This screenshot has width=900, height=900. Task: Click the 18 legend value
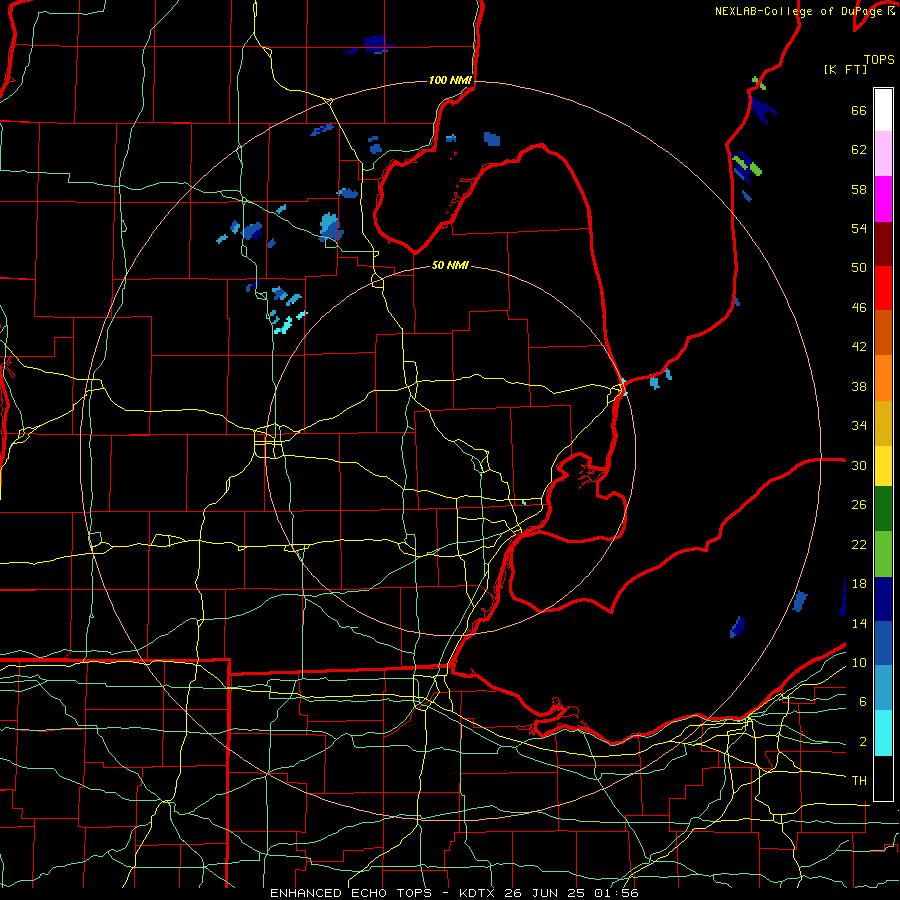pos(859,584)
